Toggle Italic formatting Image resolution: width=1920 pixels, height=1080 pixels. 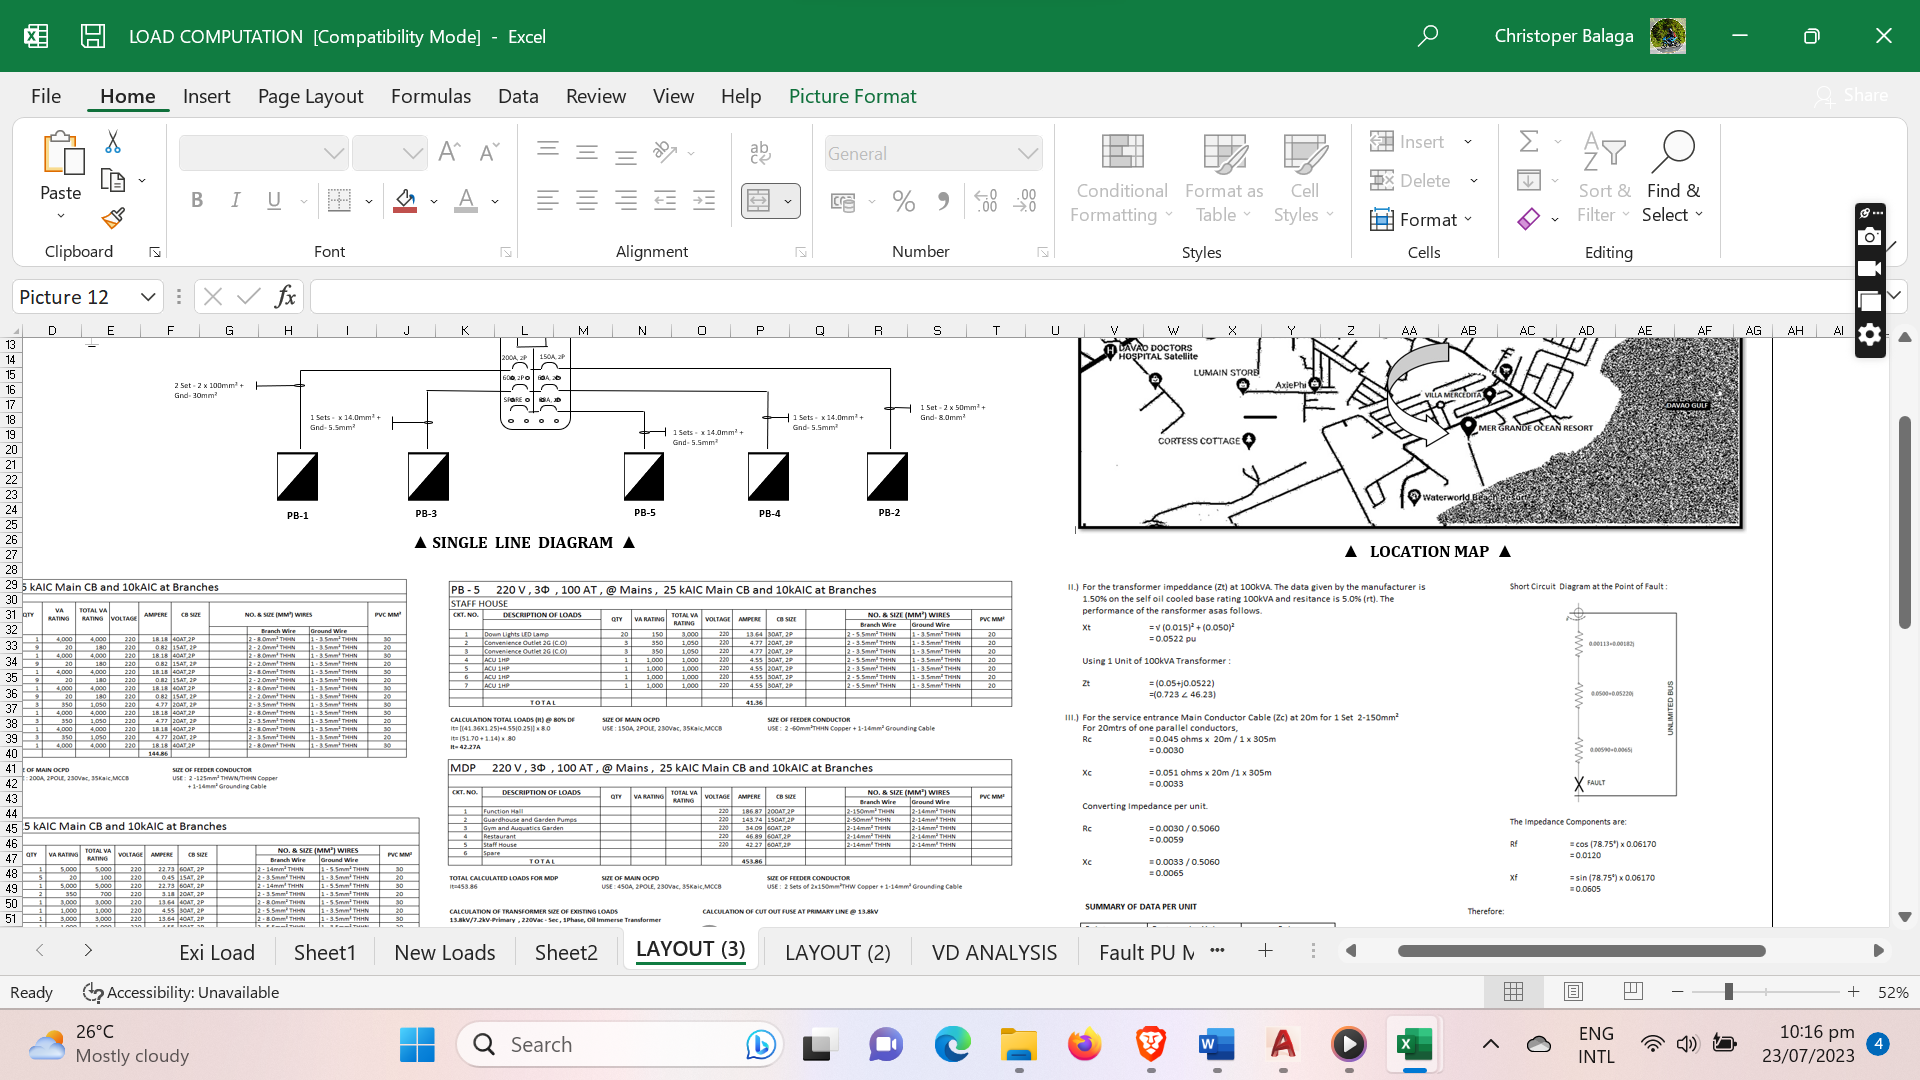tap(235, 200)
